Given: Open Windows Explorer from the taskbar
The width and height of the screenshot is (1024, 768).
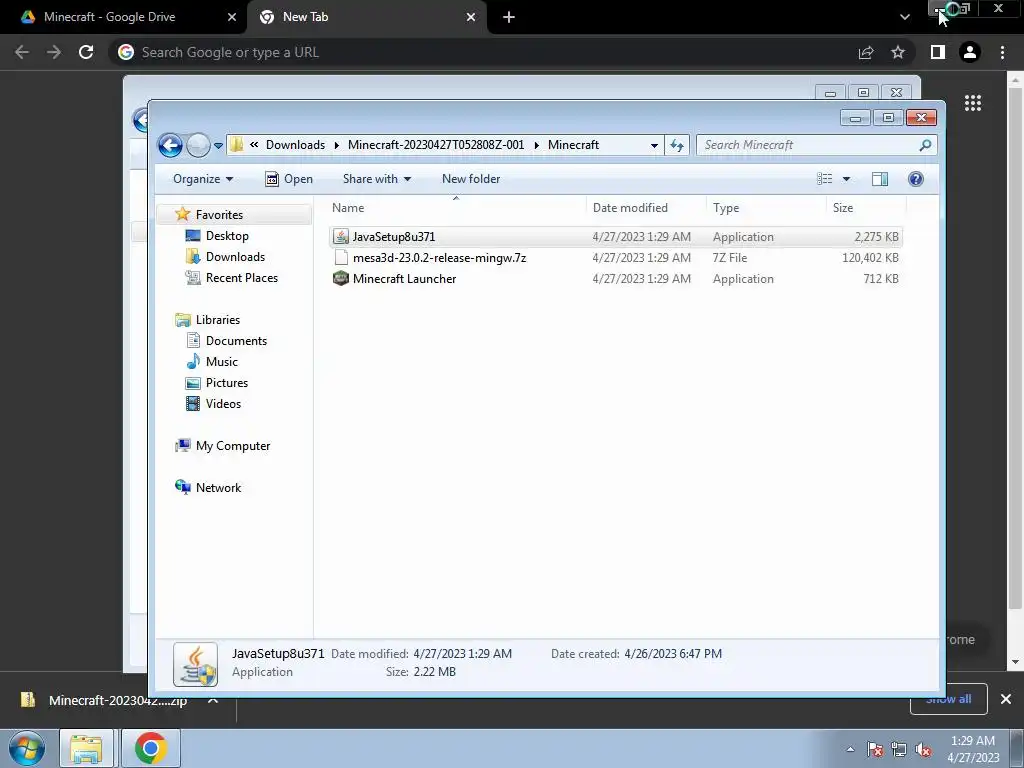Looking at the screenshot, I should tap(86, 748).
